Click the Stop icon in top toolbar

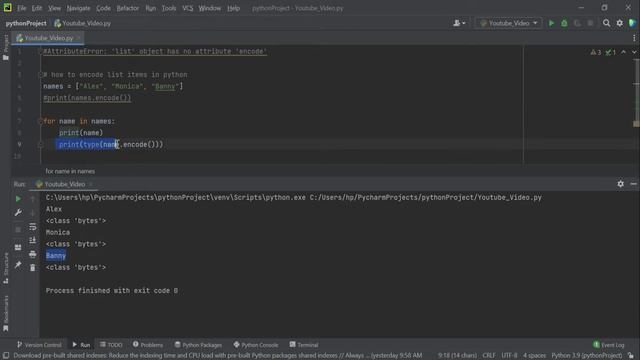coord(590,23)
